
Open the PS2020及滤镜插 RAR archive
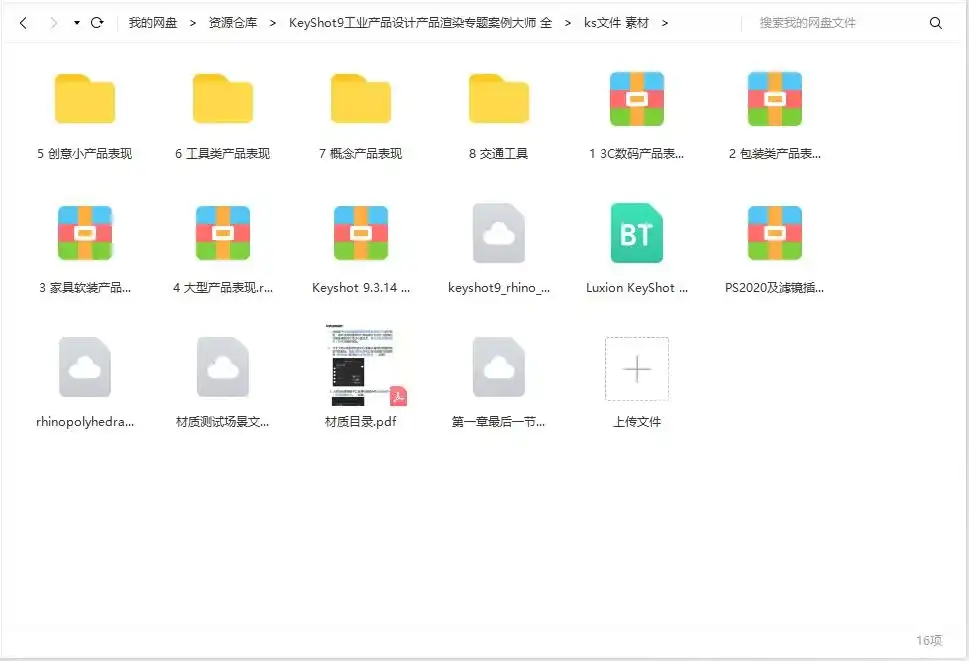[774, 232]
